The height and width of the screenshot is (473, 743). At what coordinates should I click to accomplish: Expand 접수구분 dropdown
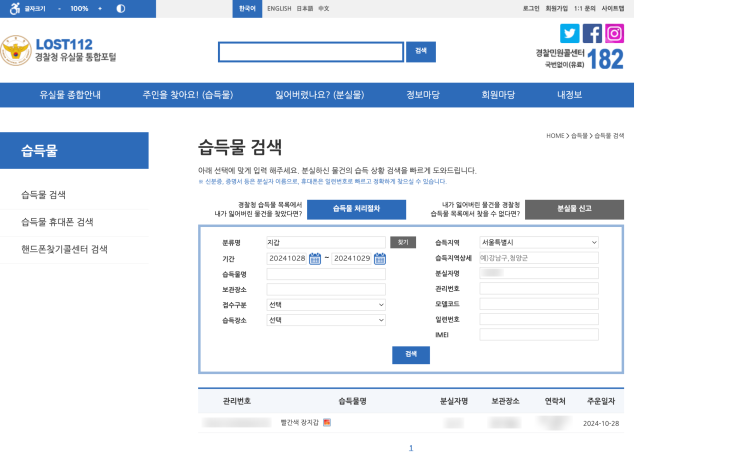[x=326, y=305]
